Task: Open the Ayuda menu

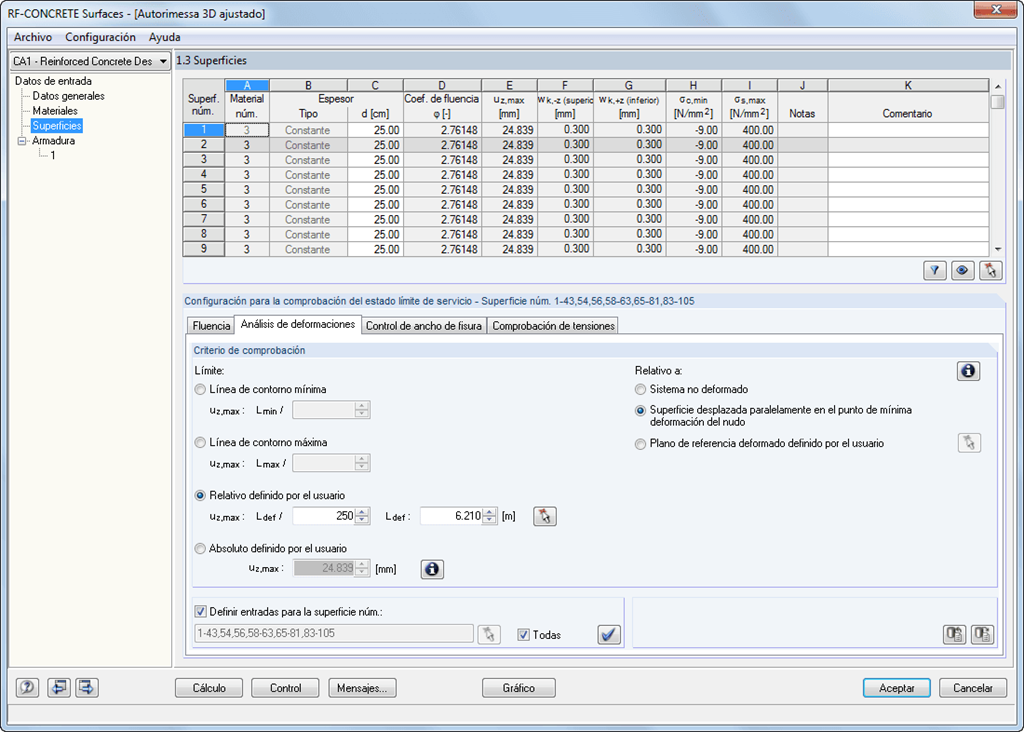Action: (165, 37)
